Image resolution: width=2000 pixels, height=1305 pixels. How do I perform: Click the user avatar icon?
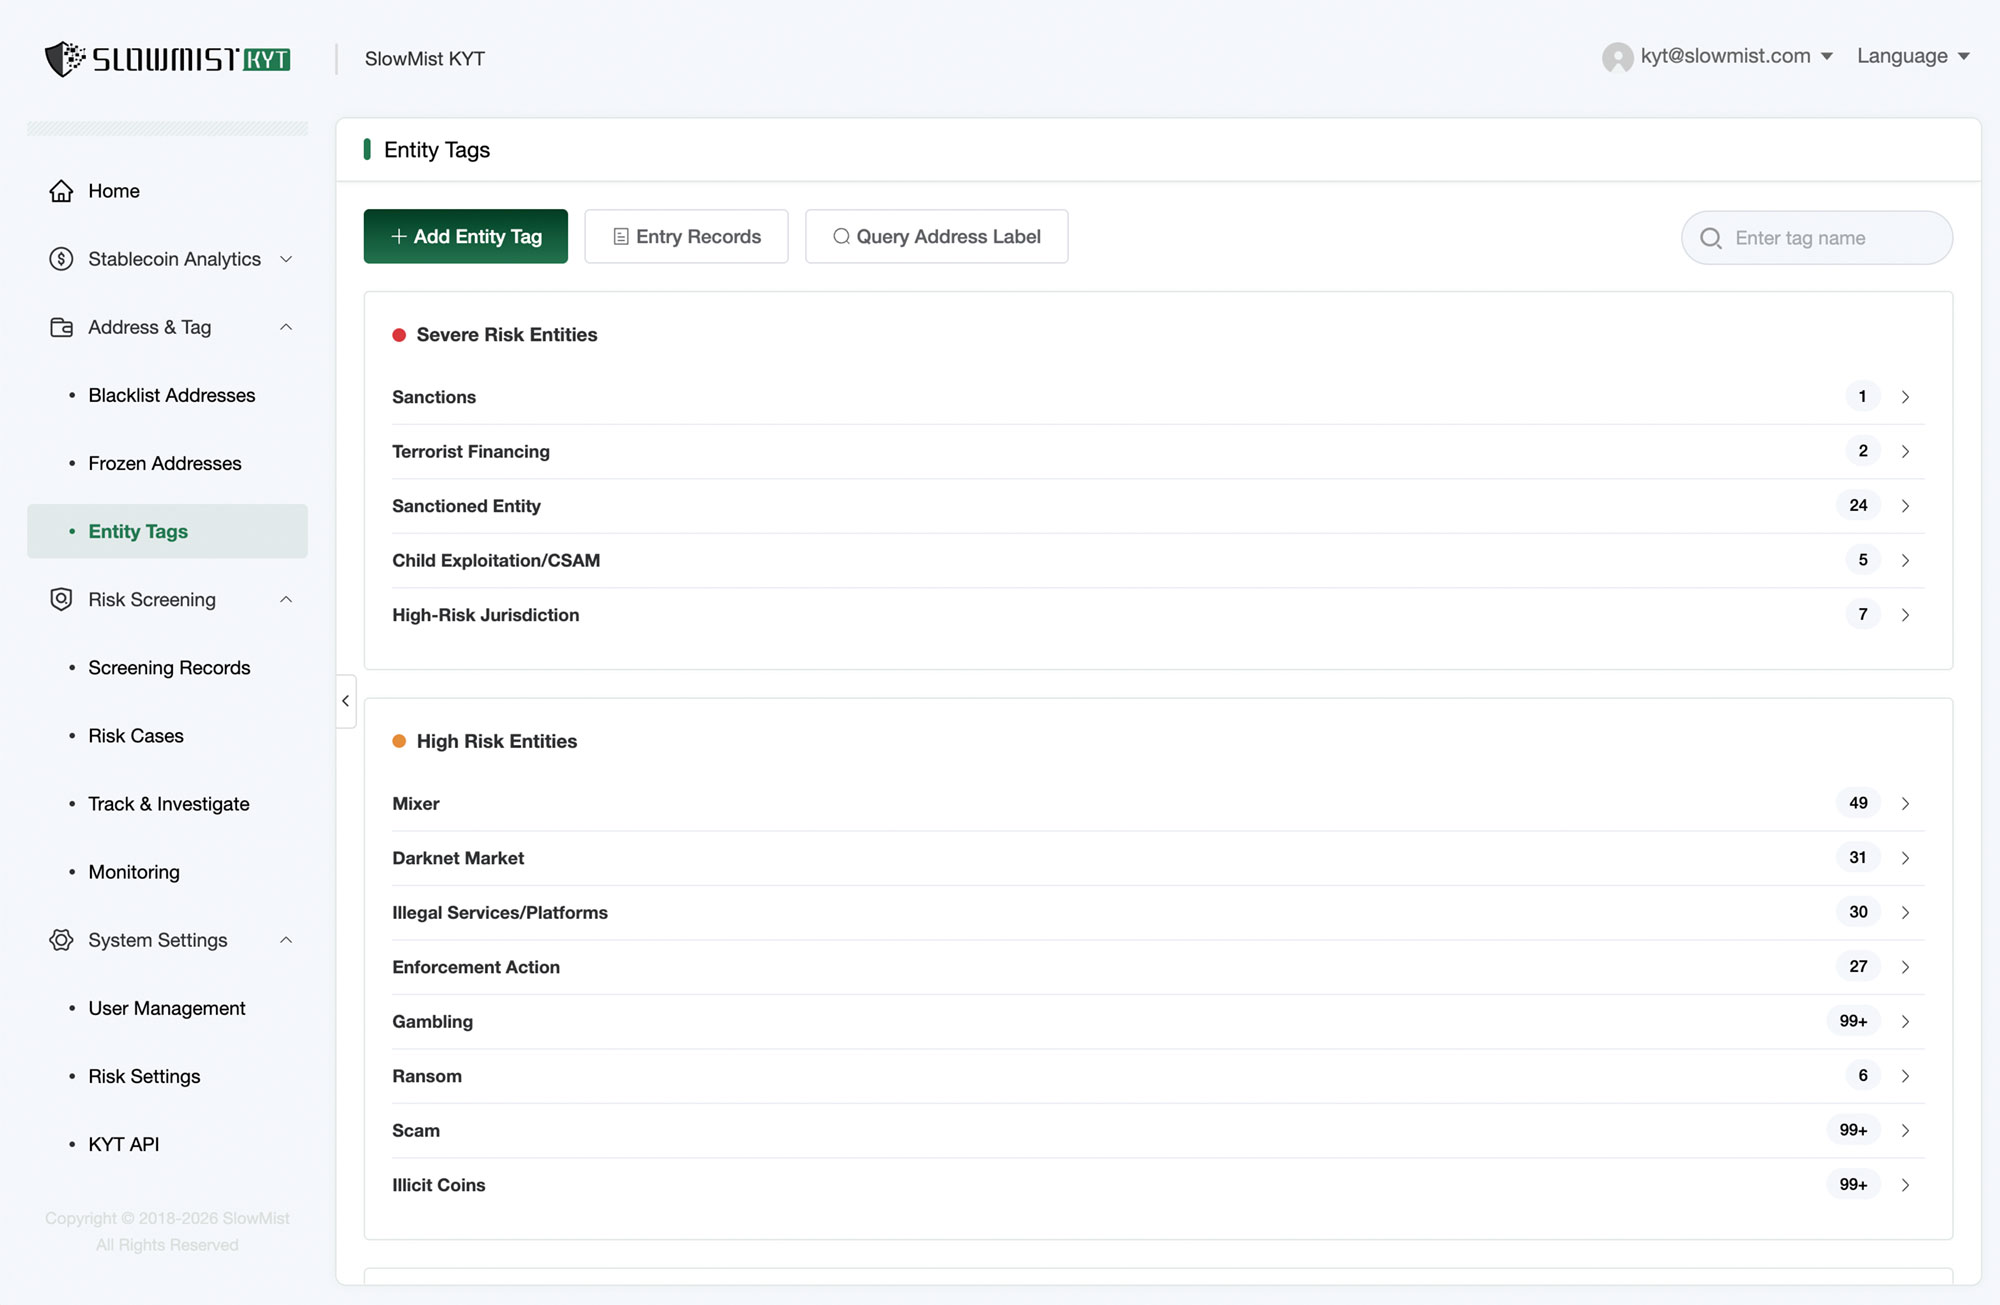(x=1617, y=57)
